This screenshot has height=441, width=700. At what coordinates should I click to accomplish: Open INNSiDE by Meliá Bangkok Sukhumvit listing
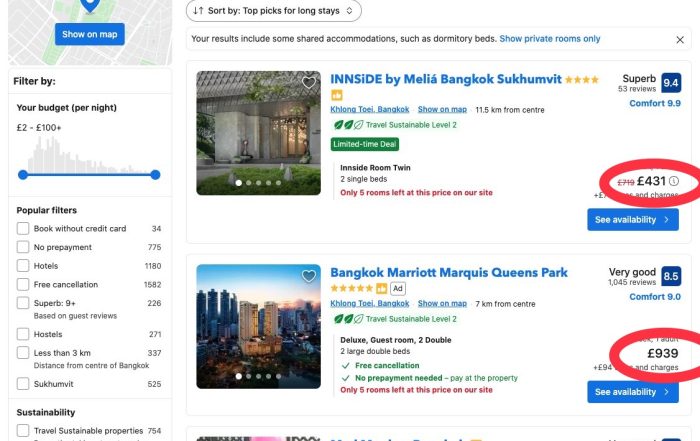446,79
